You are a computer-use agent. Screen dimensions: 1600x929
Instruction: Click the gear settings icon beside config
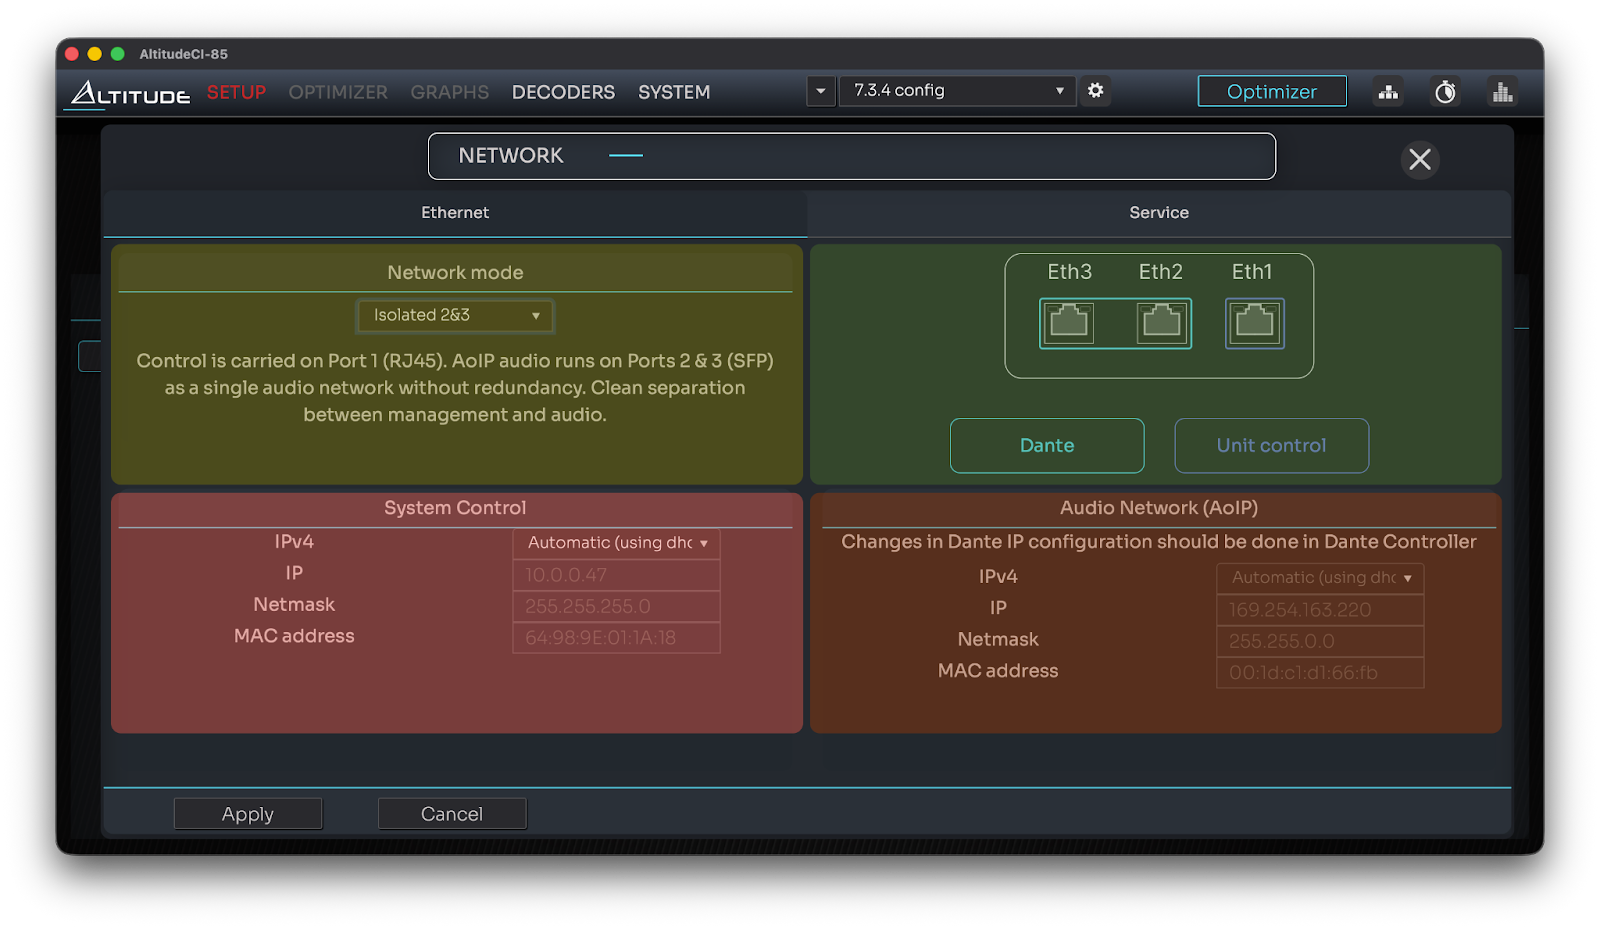pyautogui.click(x=1096, y=90)
